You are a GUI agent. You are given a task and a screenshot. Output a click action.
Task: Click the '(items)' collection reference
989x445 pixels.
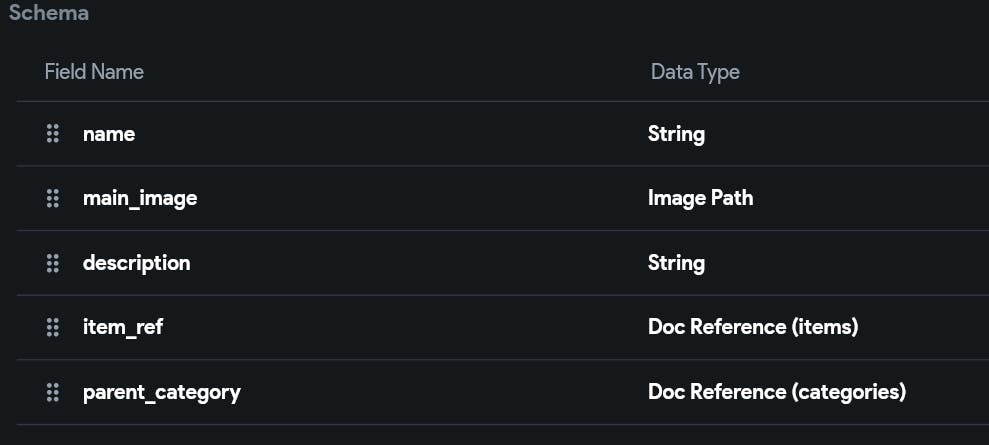824,327
